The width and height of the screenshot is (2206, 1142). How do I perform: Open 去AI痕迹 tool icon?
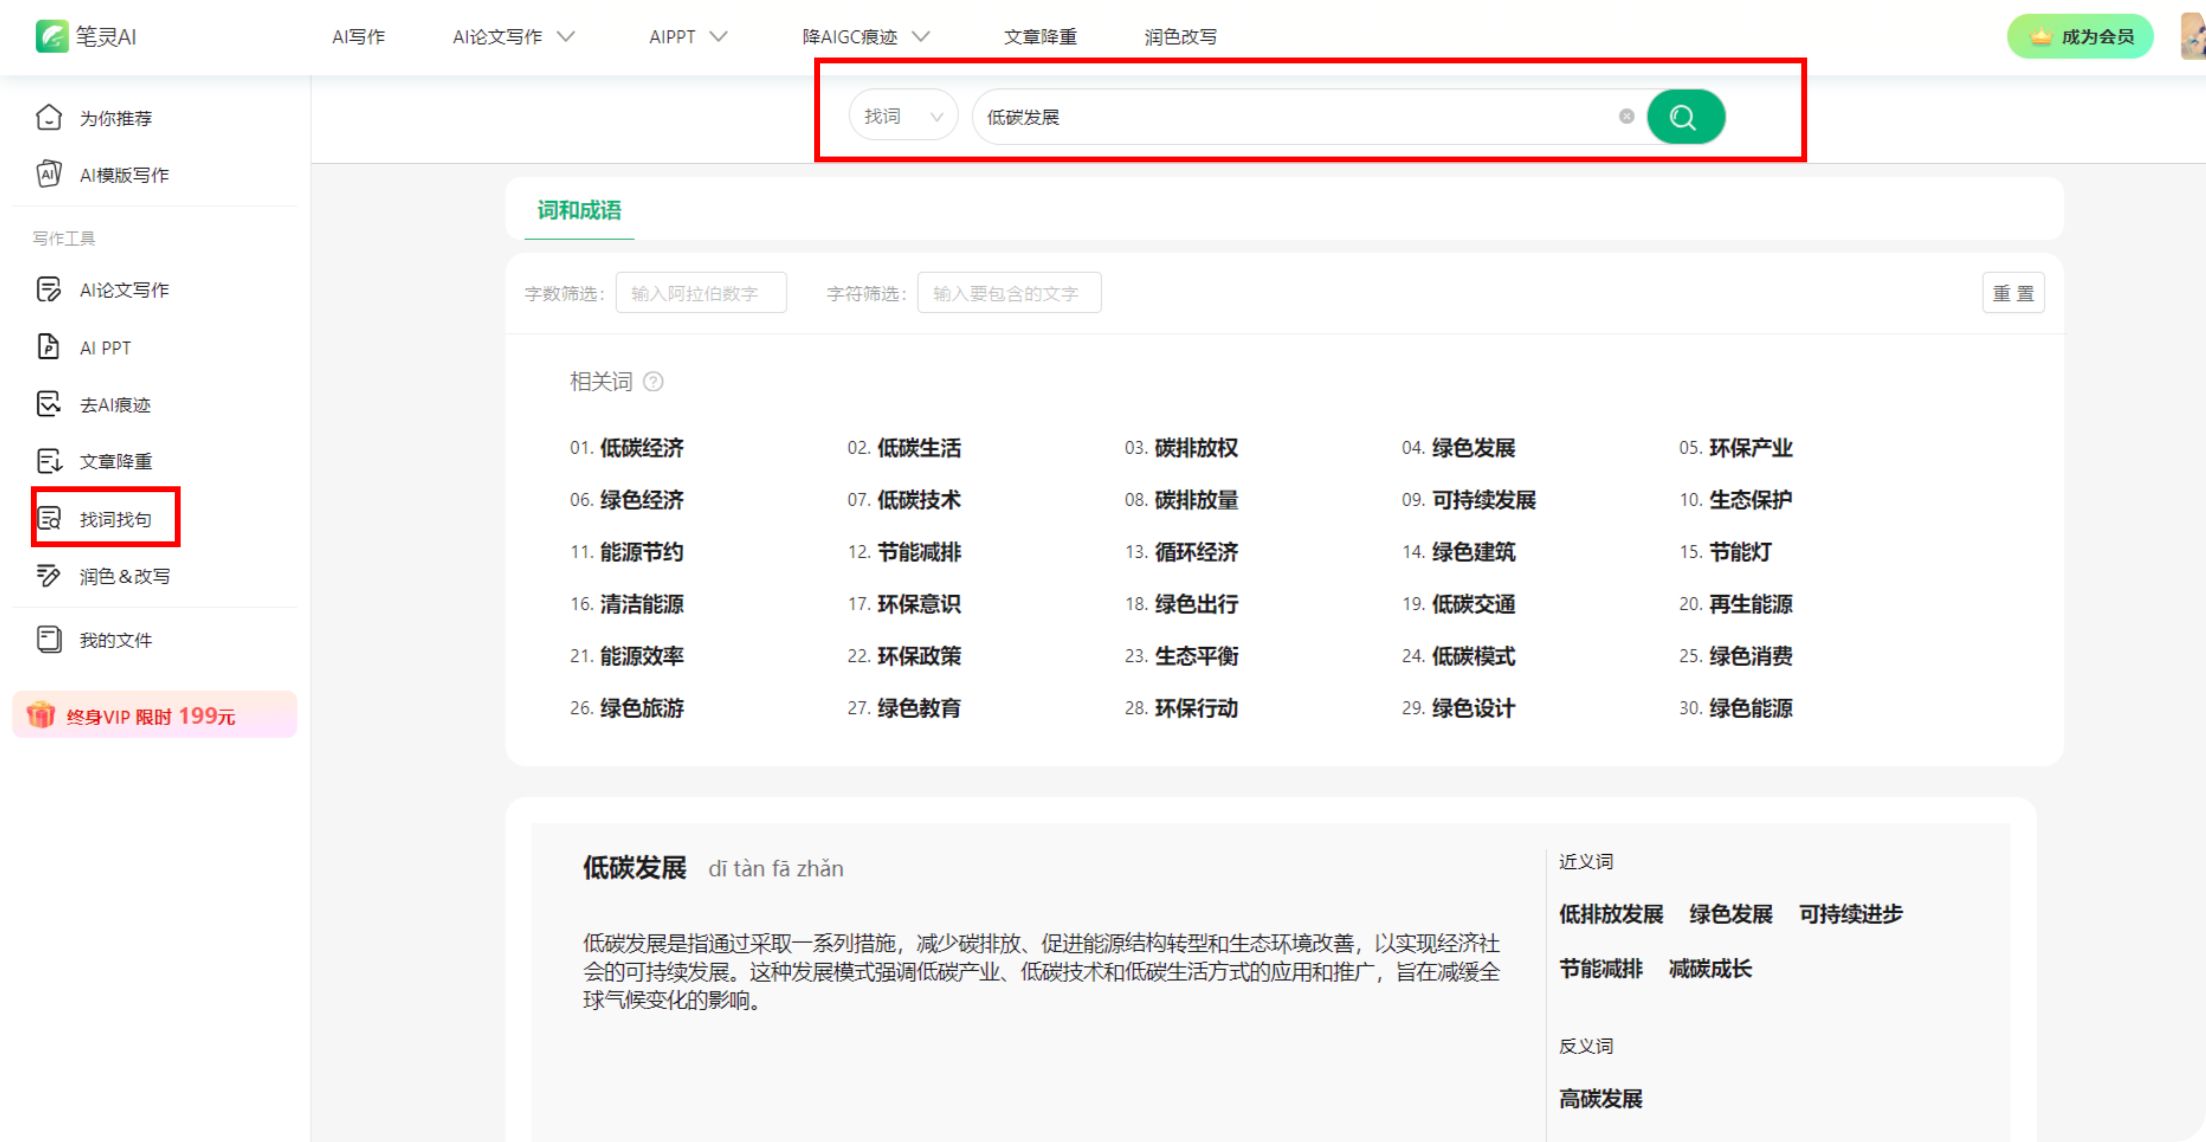[48, 404]
